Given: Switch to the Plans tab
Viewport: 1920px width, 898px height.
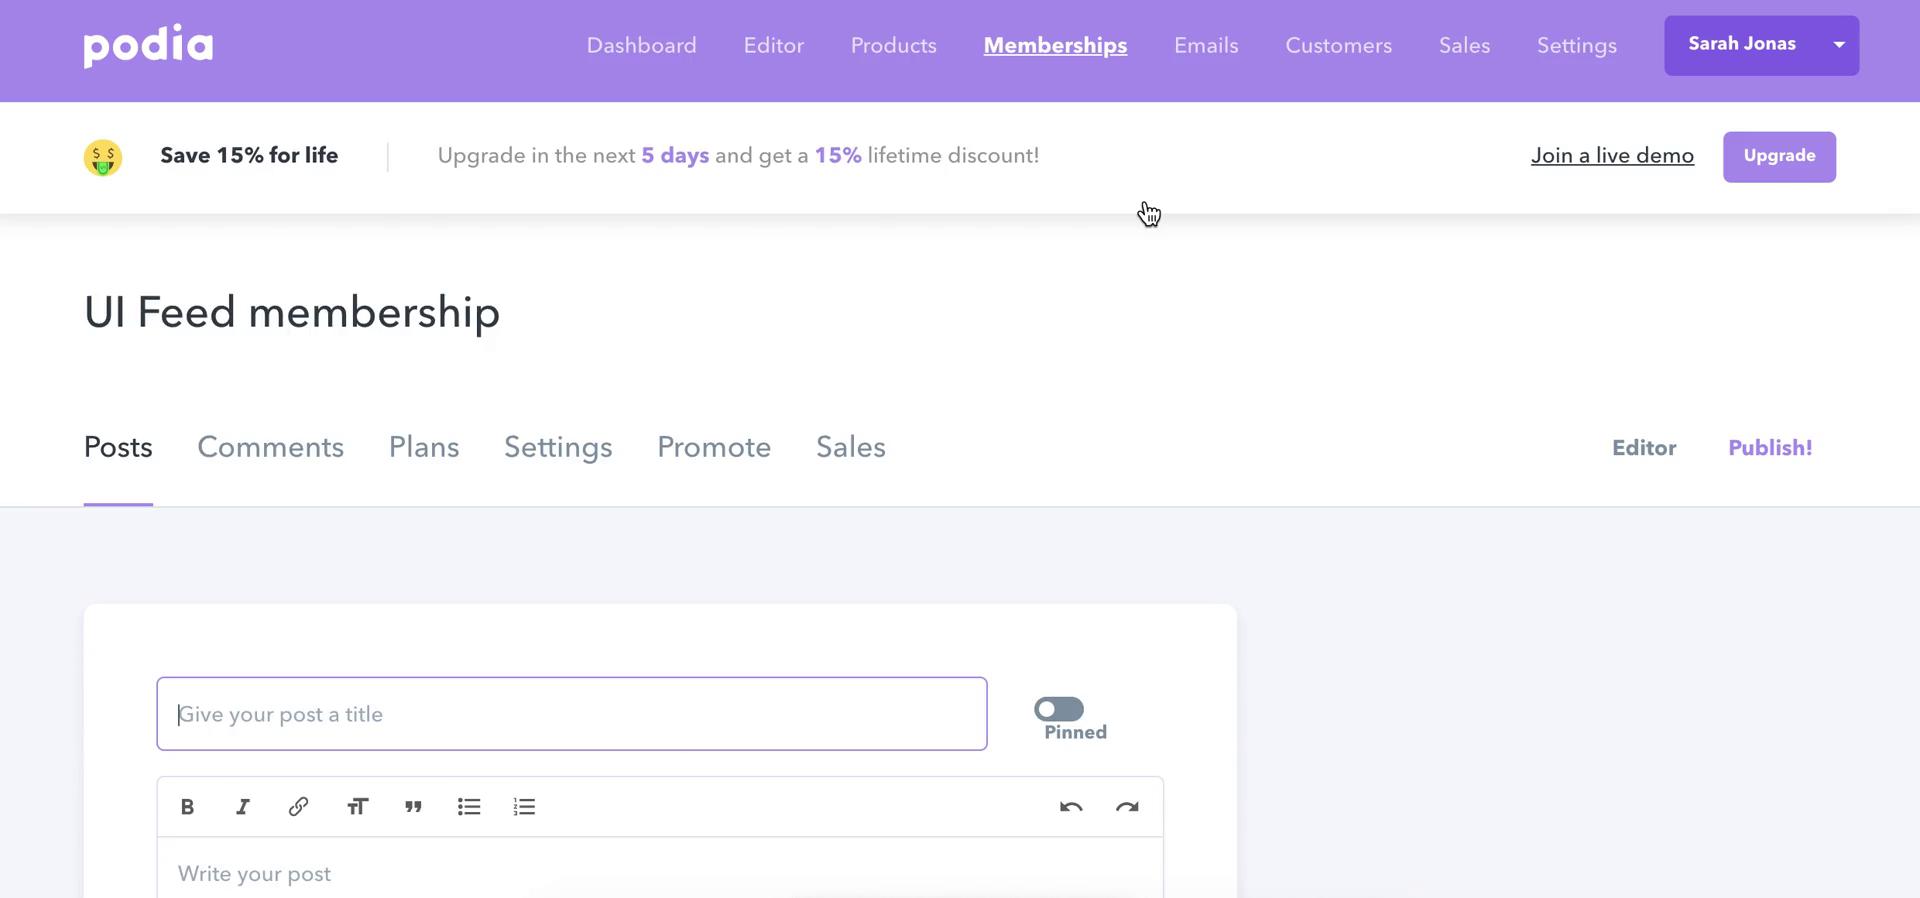Looking at the screenshot, I should tap(424, 447).
